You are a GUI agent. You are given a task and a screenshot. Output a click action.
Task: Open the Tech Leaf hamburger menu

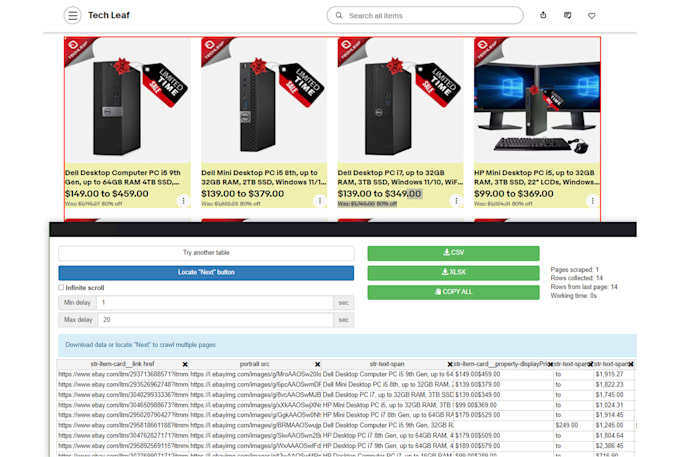(x=72, y=16)
